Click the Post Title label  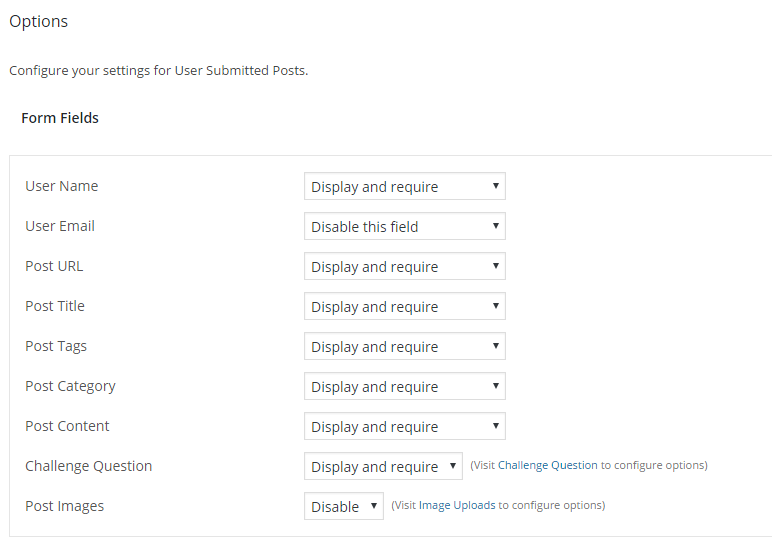coord(55,307)
